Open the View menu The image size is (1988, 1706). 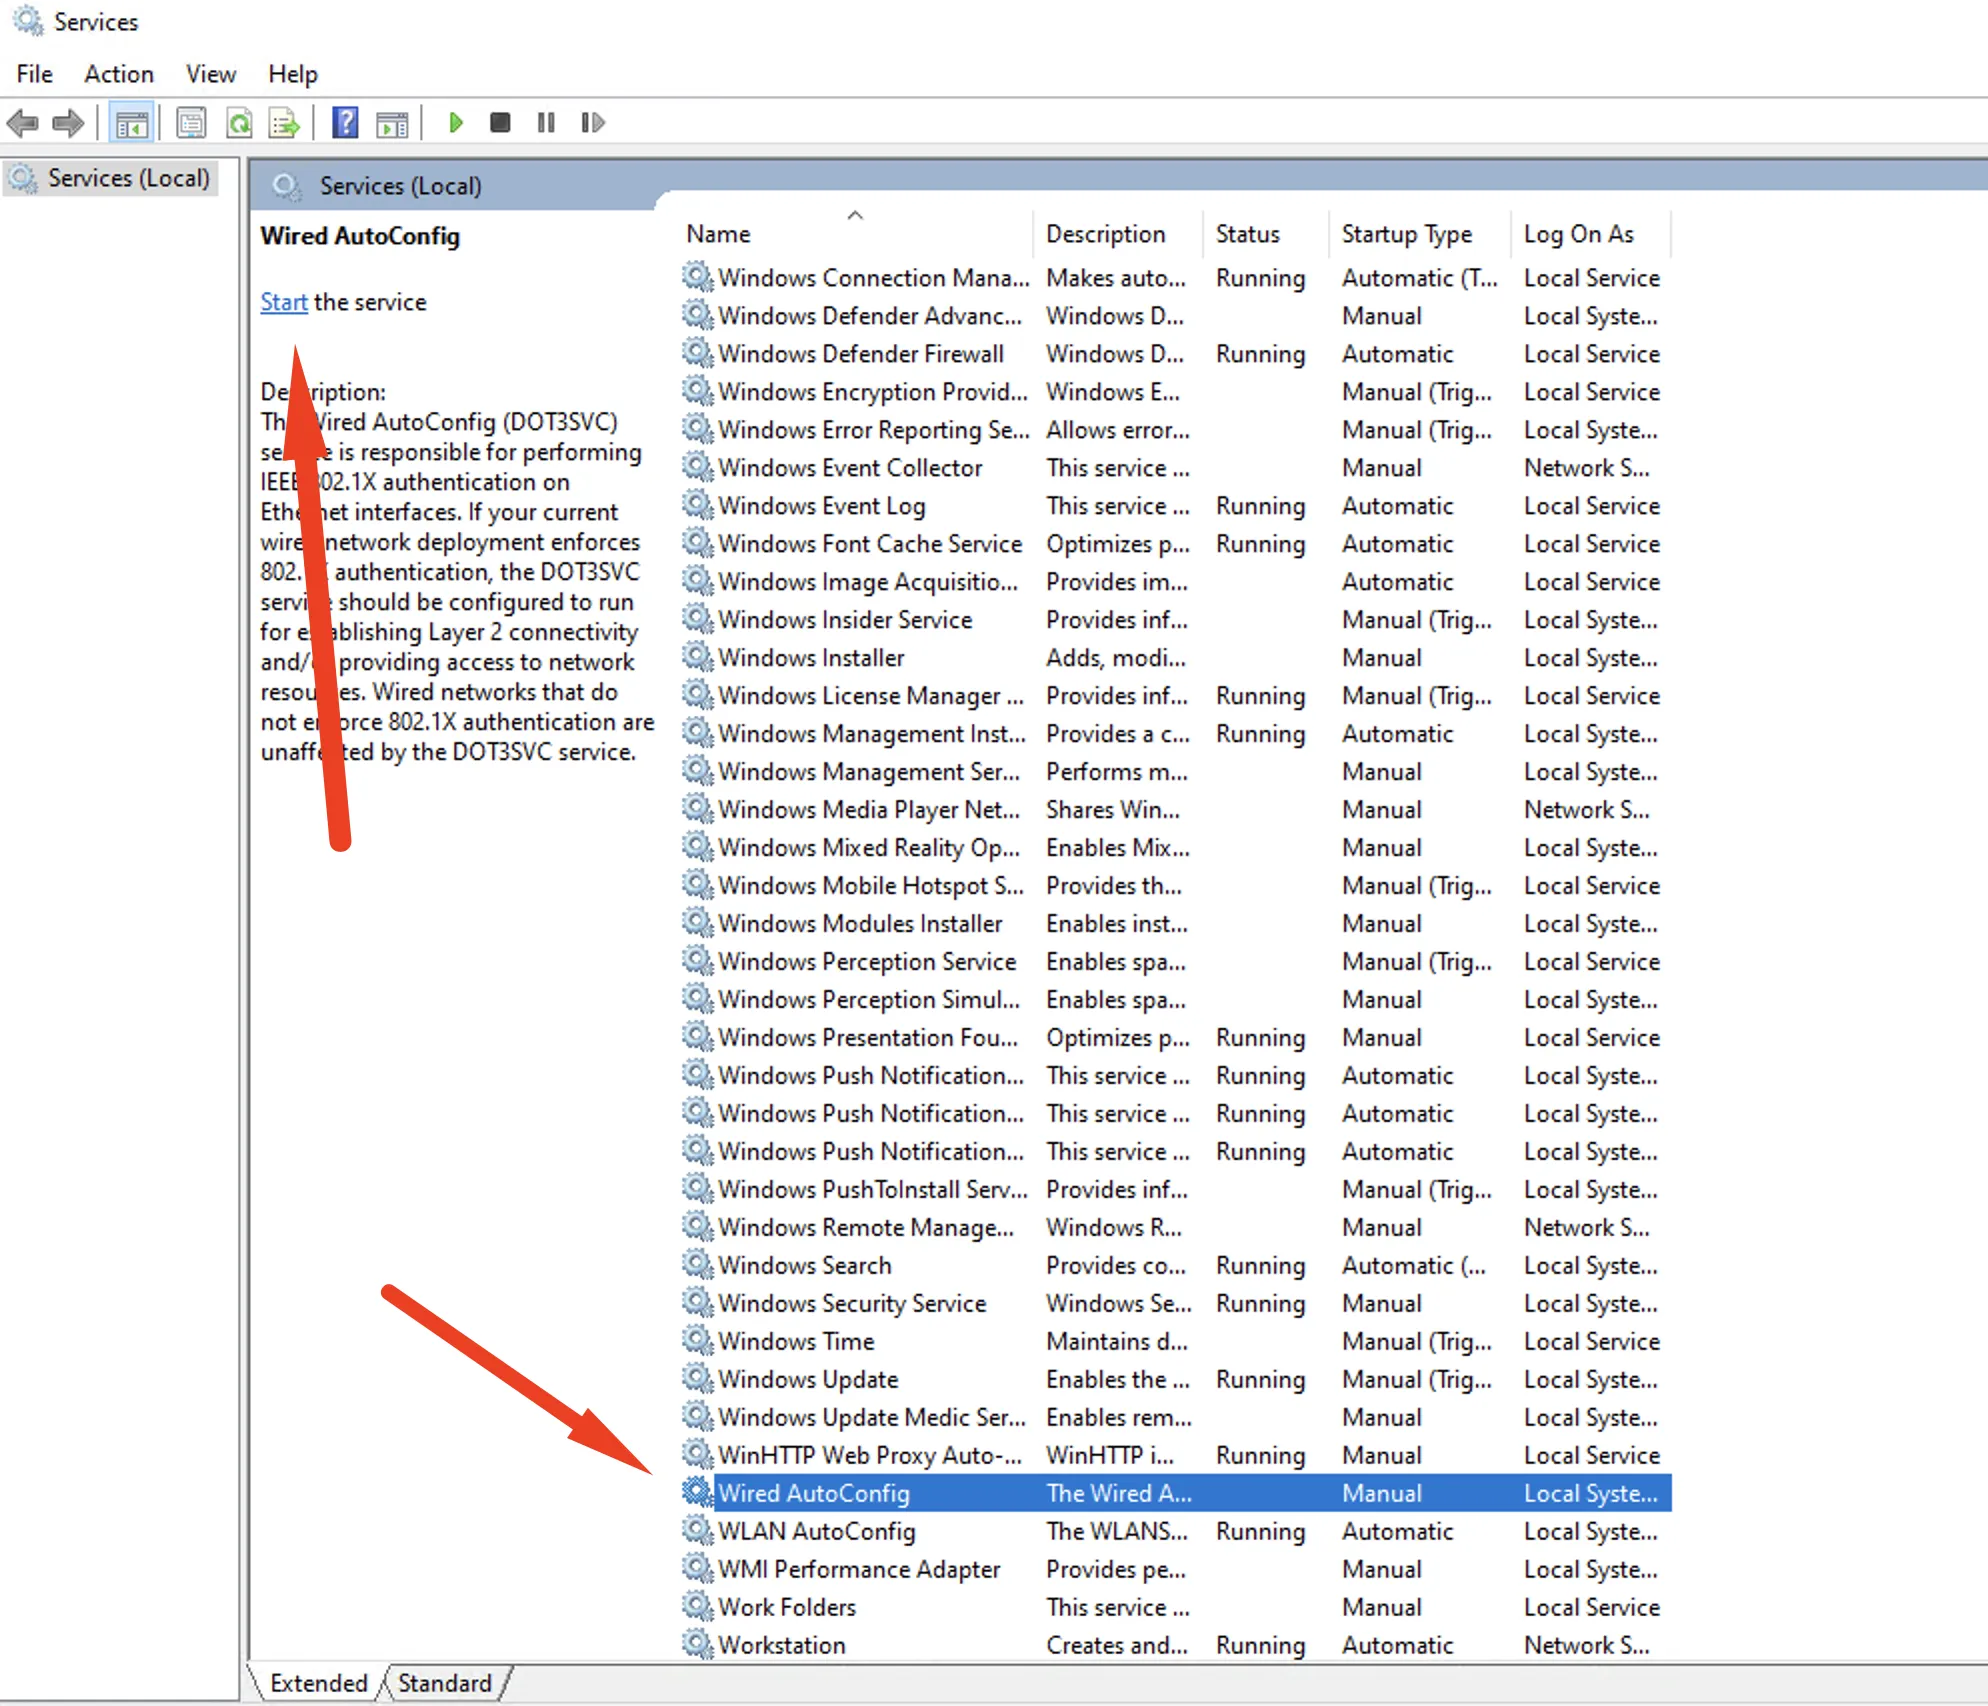(211, 74)
